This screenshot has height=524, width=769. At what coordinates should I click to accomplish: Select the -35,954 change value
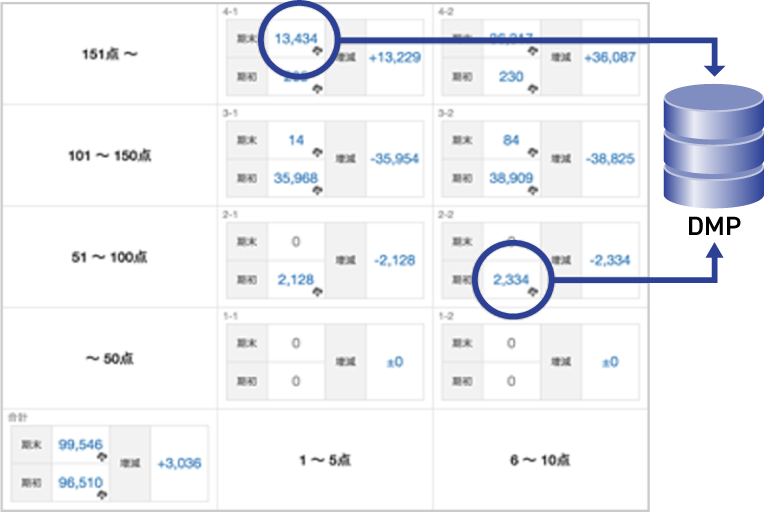(394, 159)
